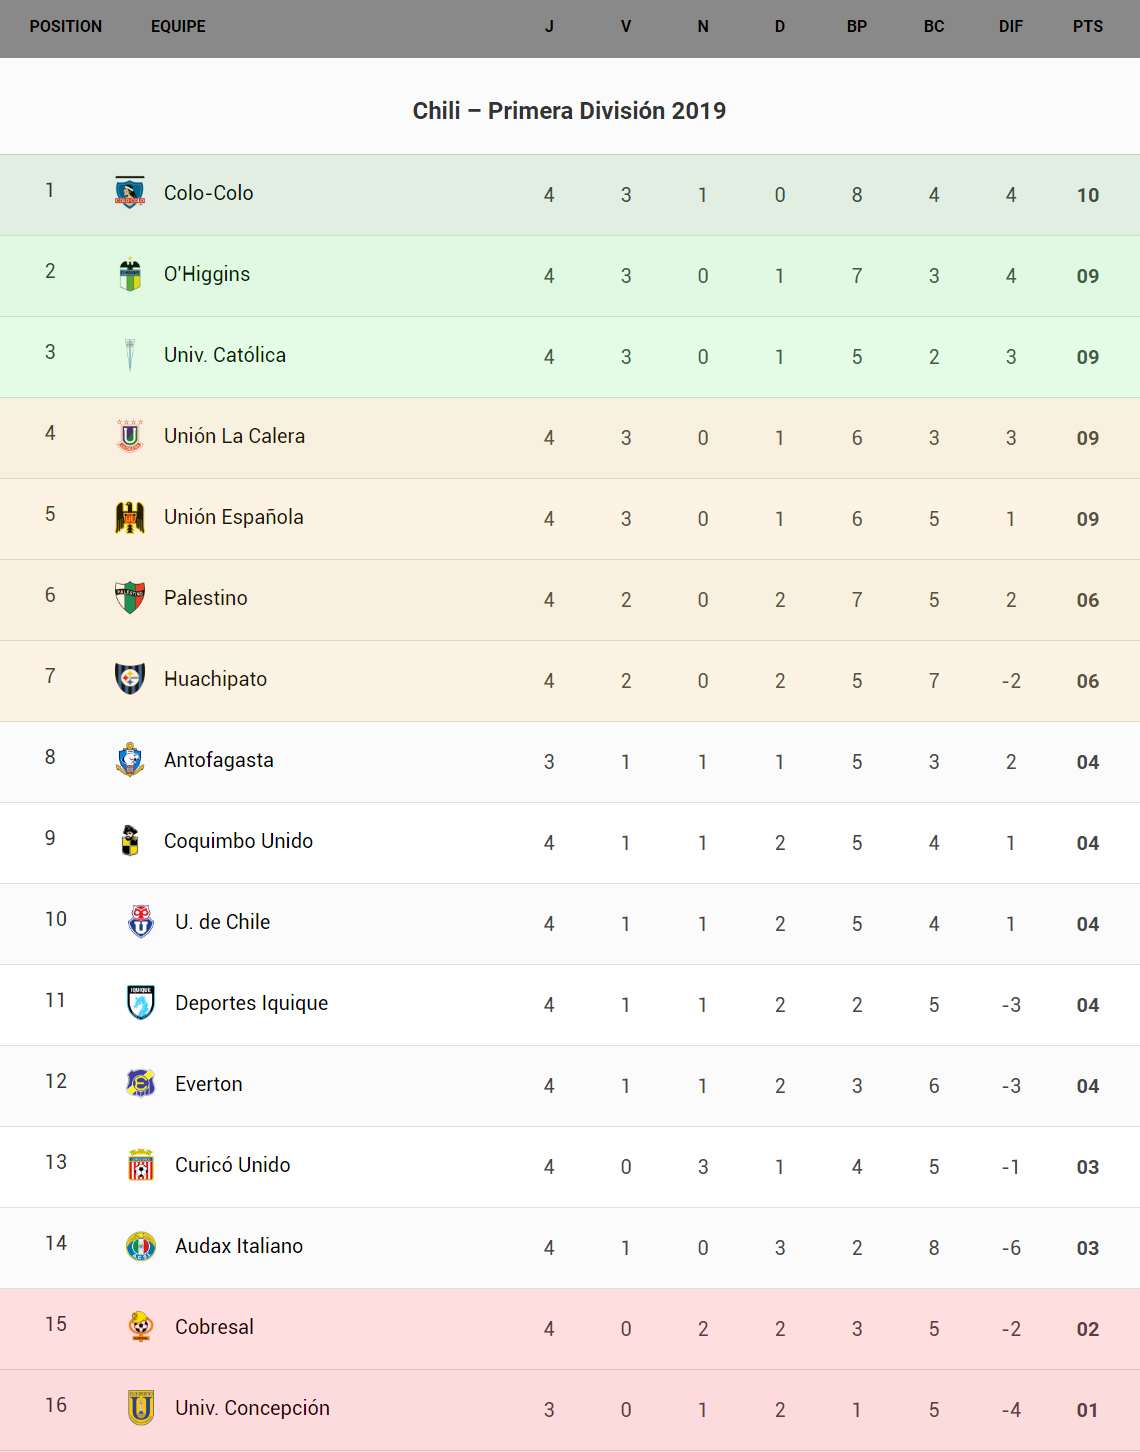Click the Colo-Colo club crest
This screenshot has height=1452, width=1140.
point(130,192)
